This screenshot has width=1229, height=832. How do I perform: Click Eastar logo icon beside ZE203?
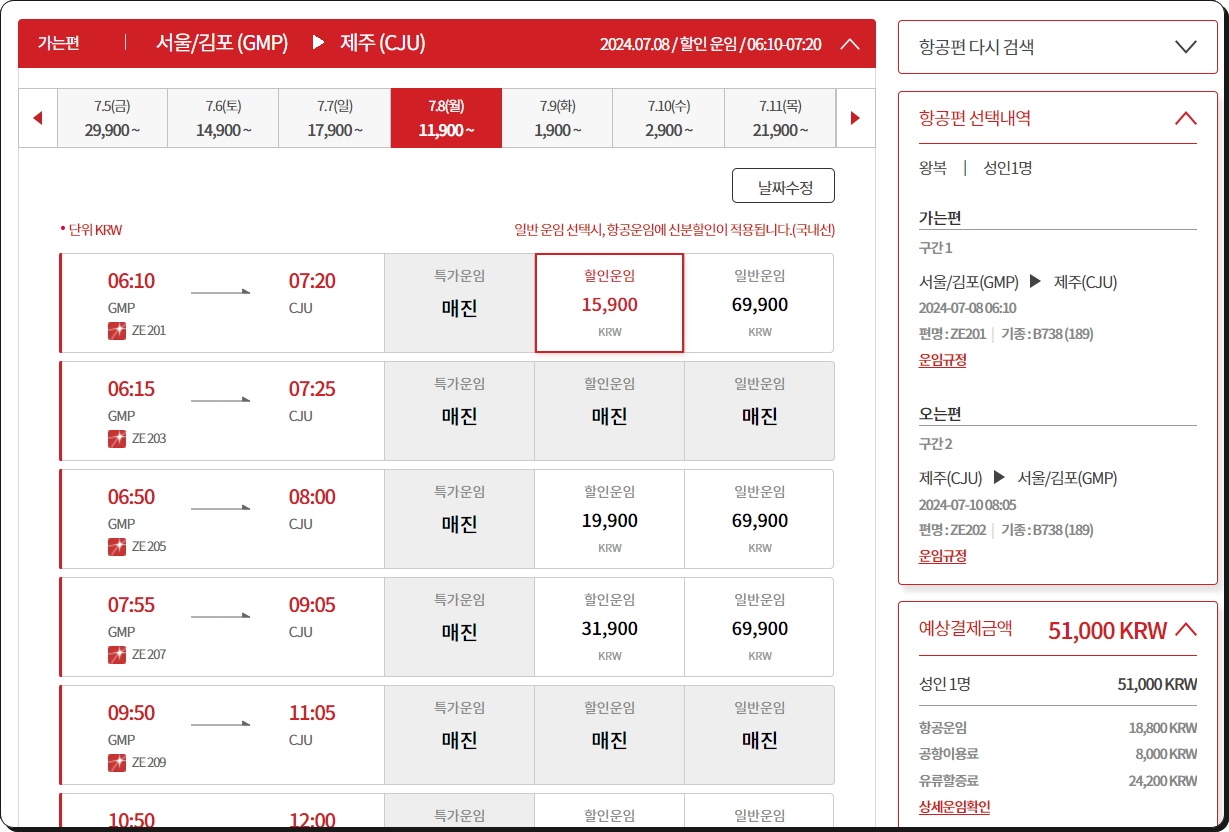click(x=117, y=438)
